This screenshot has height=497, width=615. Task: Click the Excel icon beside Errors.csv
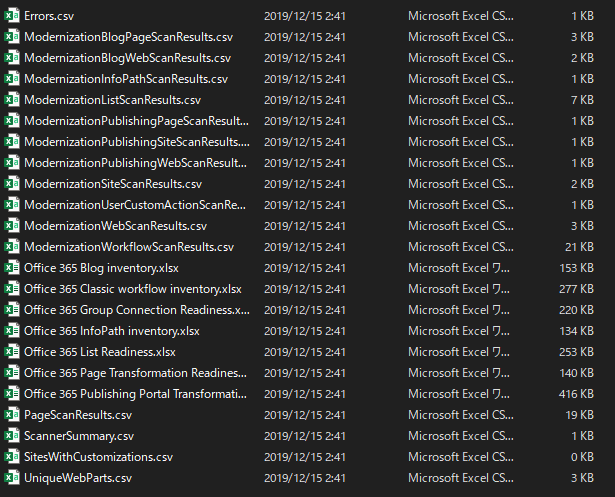click(12, 15)
